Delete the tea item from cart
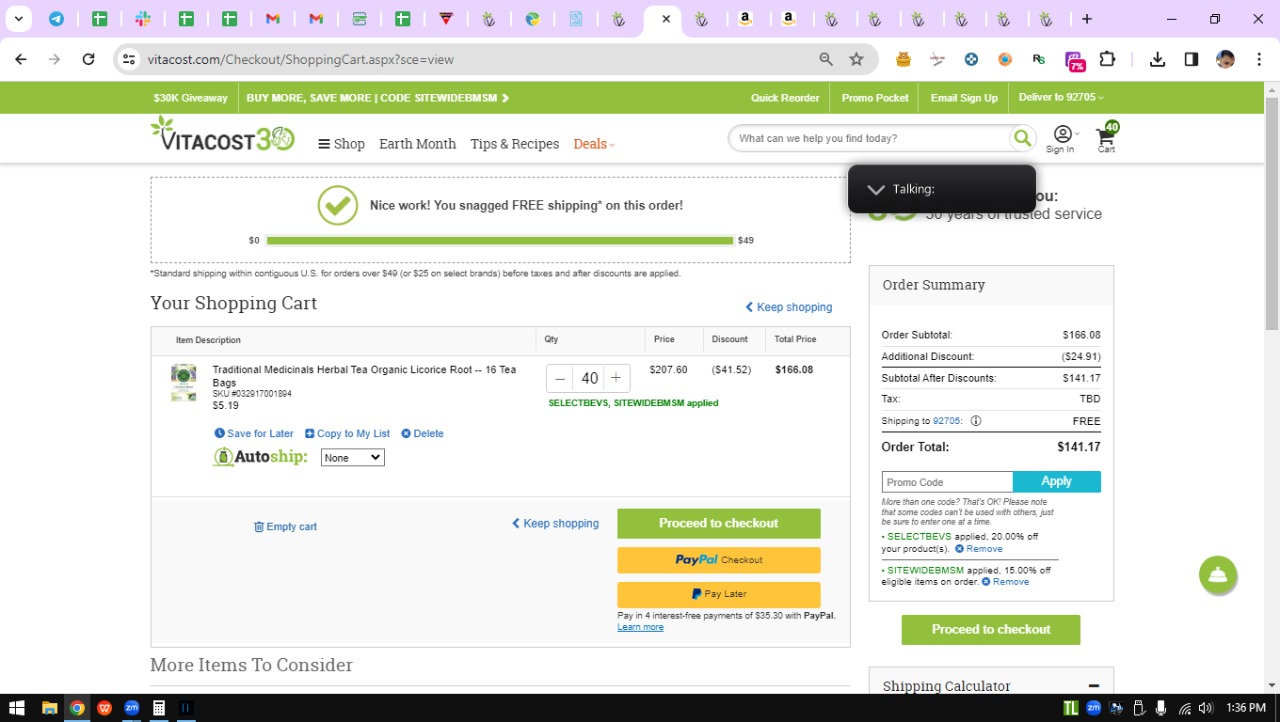The image size is (1280, 722). [422, 433]
